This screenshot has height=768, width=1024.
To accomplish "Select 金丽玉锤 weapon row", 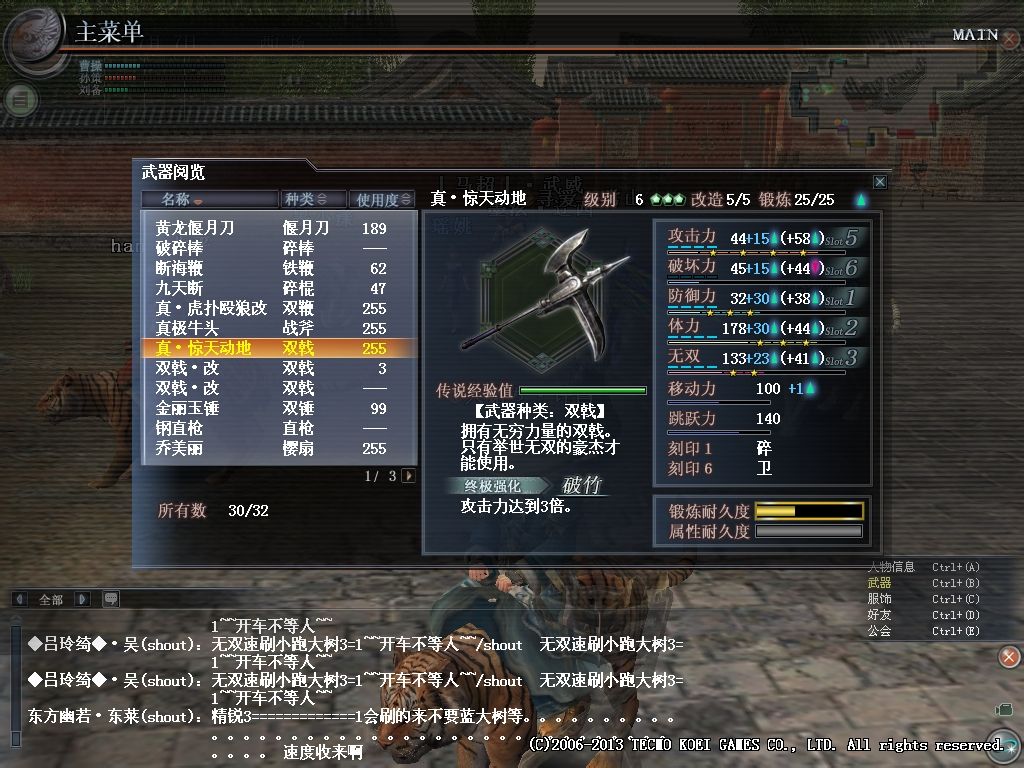I will (279, 408).
